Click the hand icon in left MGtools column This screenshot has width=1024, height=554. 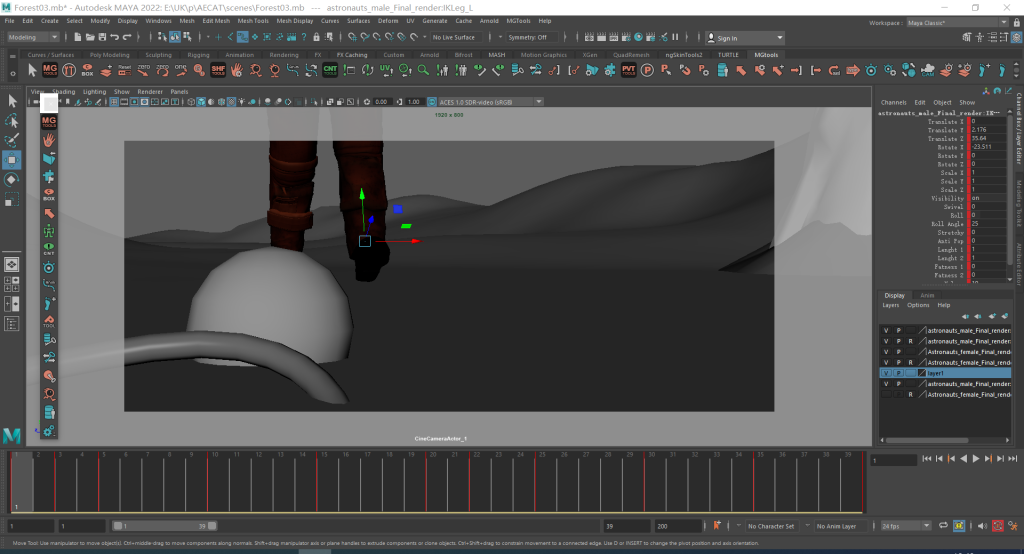coord(49,140)
